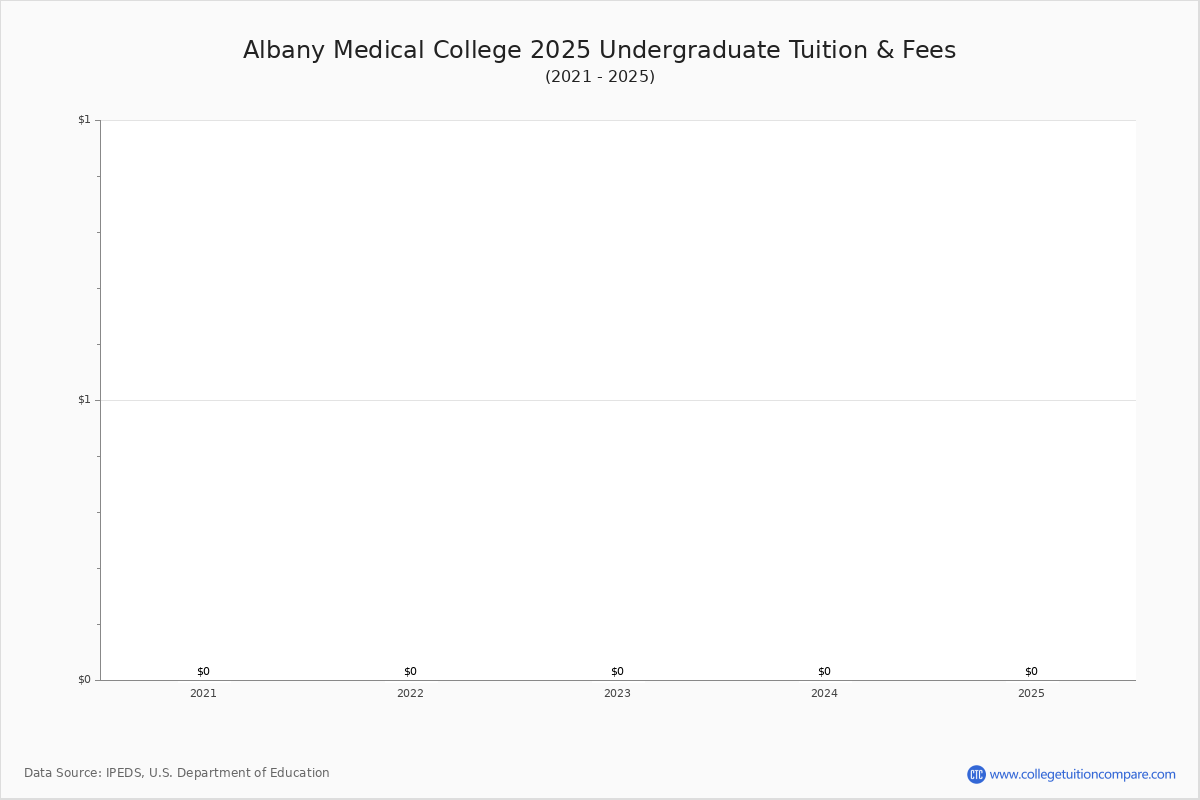Click the $0 y-axis label at the origin
The height and width of the screenshot is (800, 1200).
pos(84,680)
